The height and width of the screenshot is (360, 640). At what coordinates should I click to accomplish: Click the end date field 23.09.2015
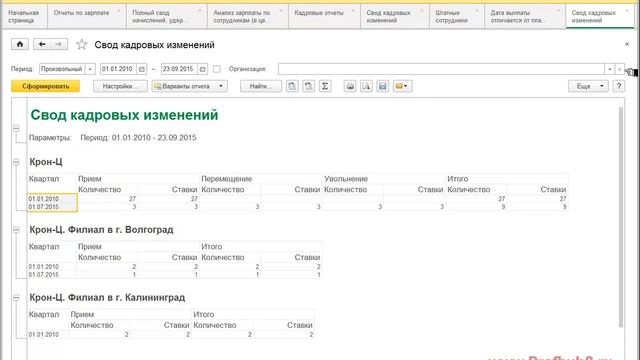[179, 69]
